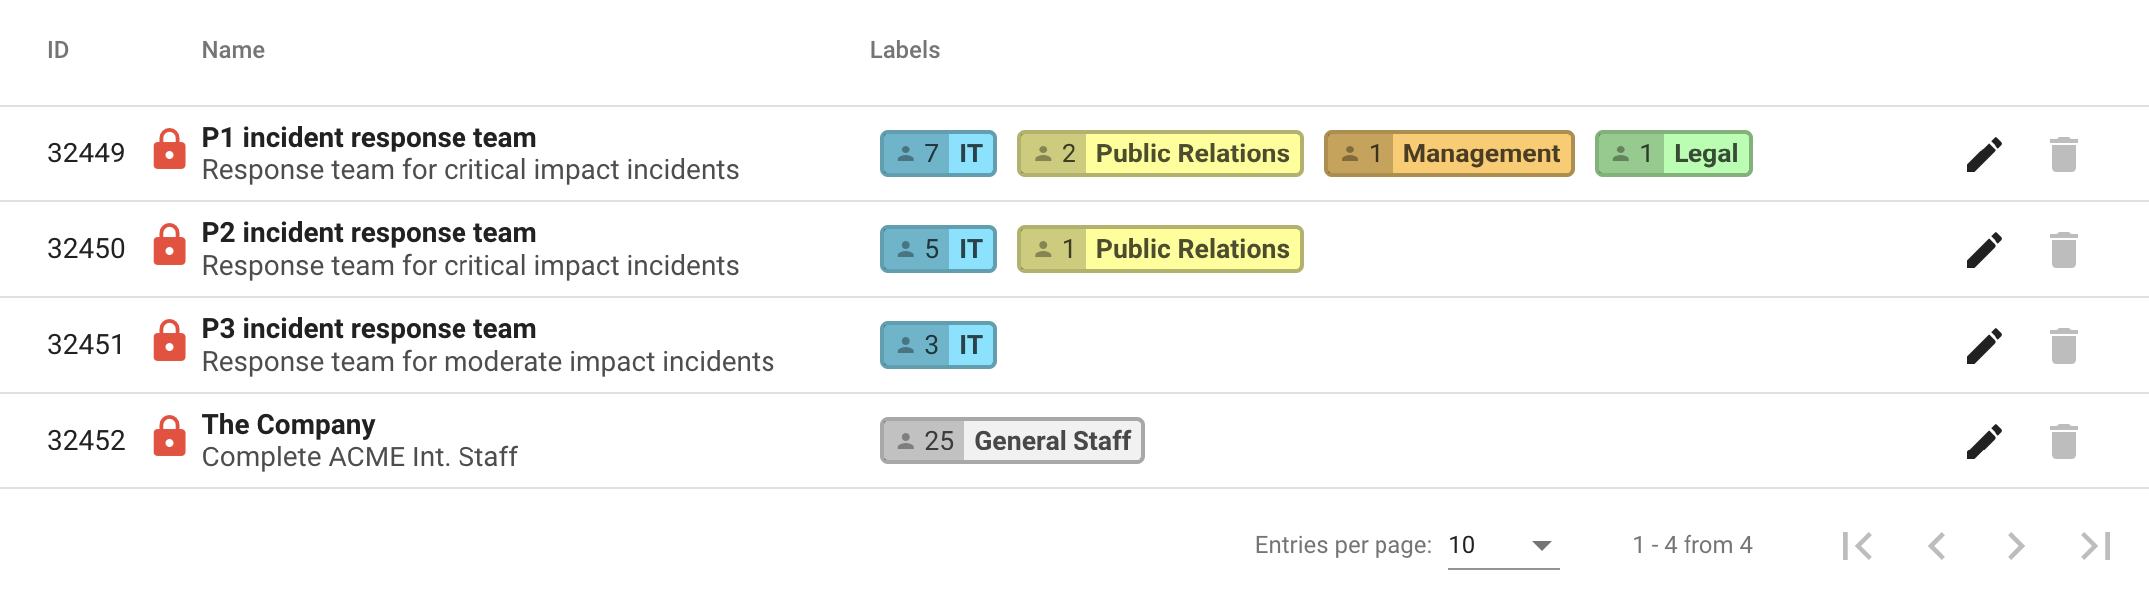Delete the P1 incident response team
Screen dimensions: 2149x600
pyautogui.click(x=2063, y=154)
